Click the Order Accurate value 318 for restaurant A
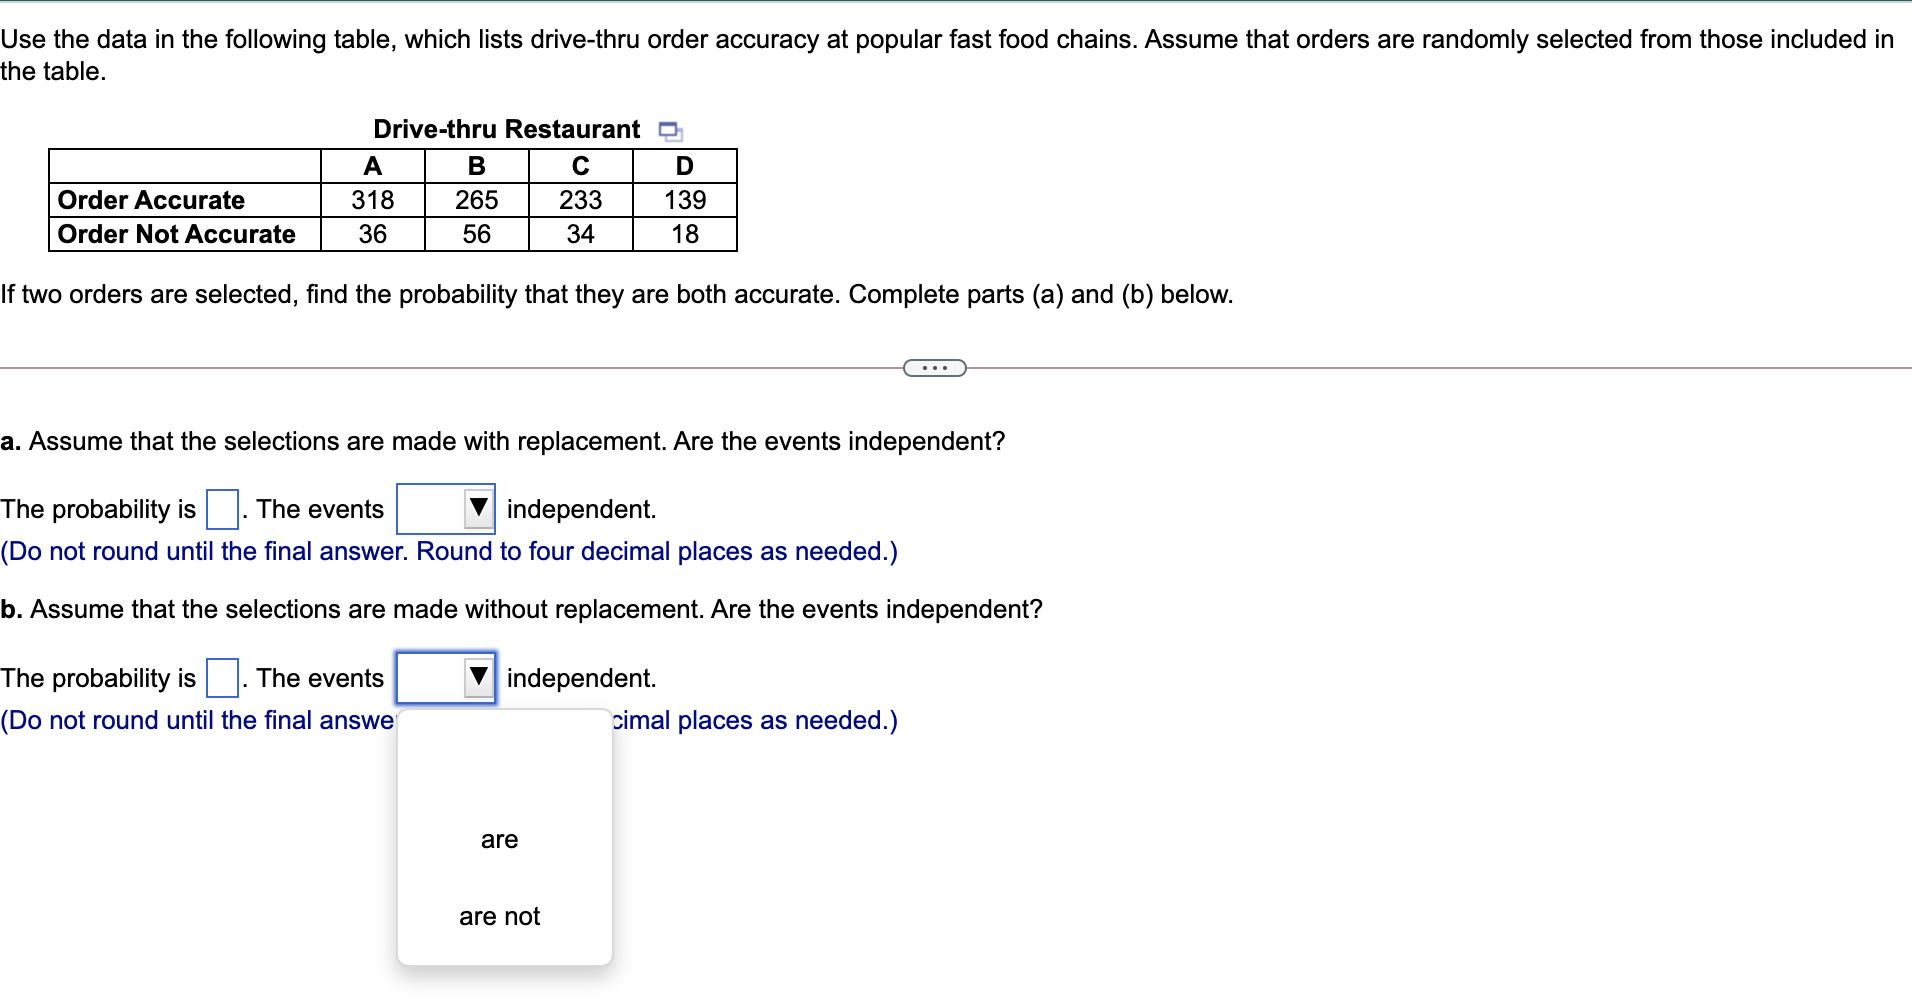 [371, 199]
